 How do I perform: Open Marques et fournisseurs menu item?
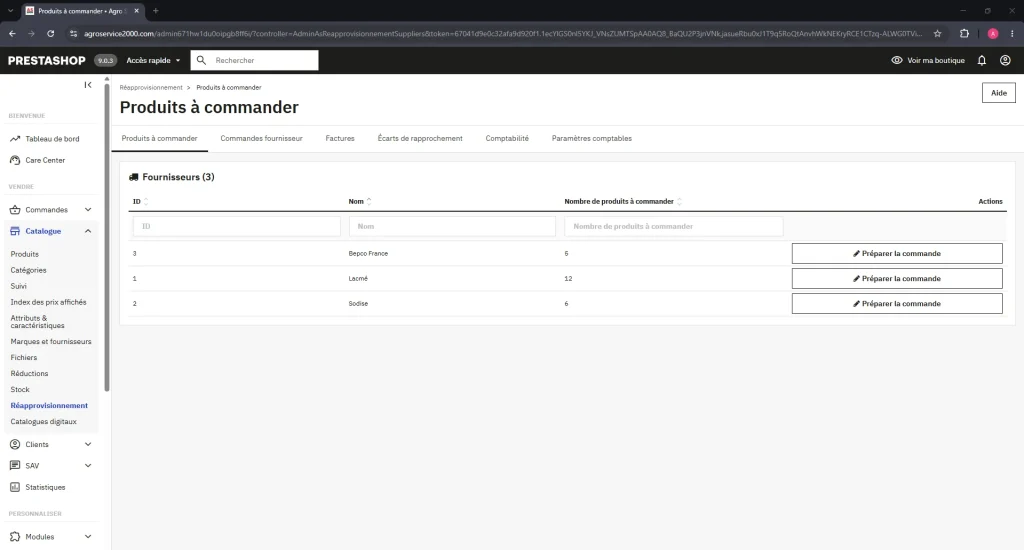(51, 342)
